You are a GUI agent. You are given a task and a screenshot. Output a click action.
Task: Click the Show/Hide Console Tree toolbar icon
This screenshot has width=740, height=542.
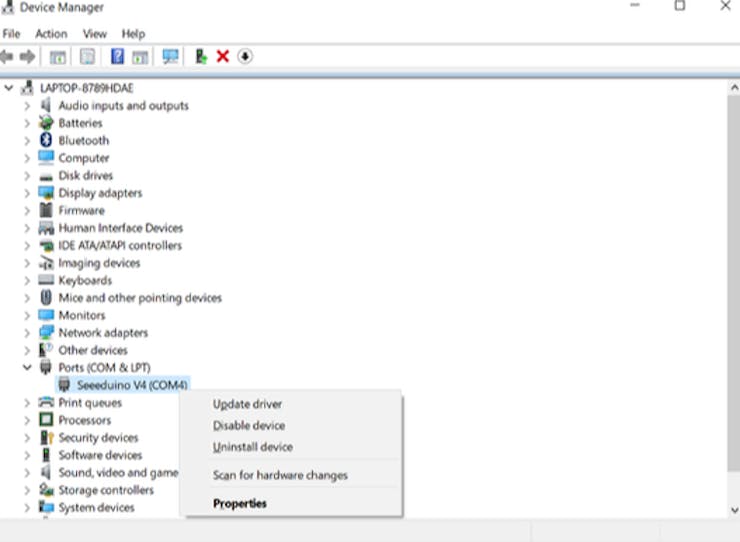coord(58,57)
